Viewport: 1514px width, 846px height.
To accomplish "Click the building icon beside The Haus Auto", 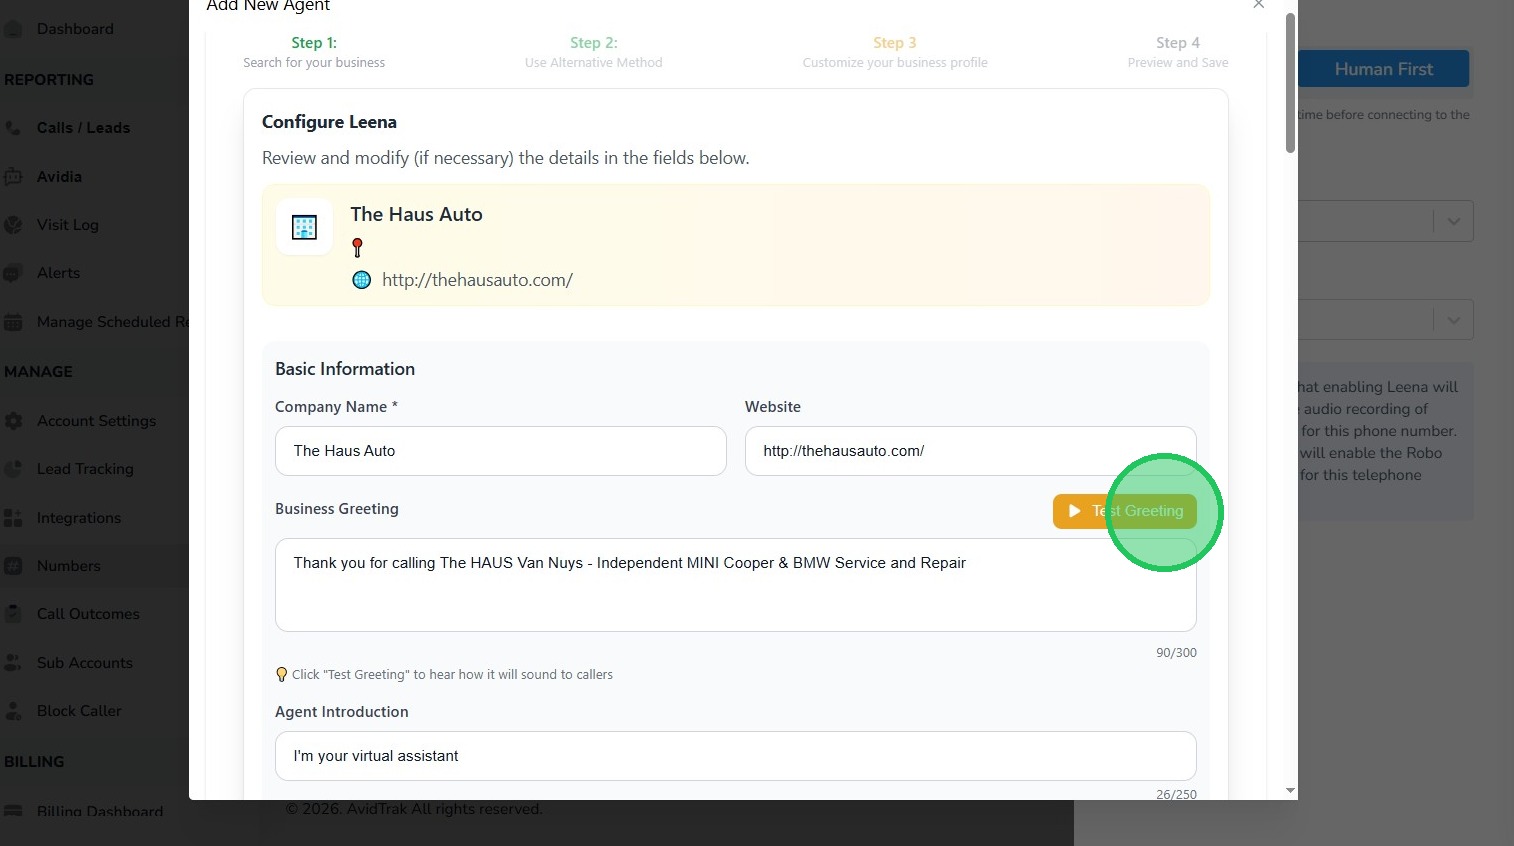I will 304,227.
